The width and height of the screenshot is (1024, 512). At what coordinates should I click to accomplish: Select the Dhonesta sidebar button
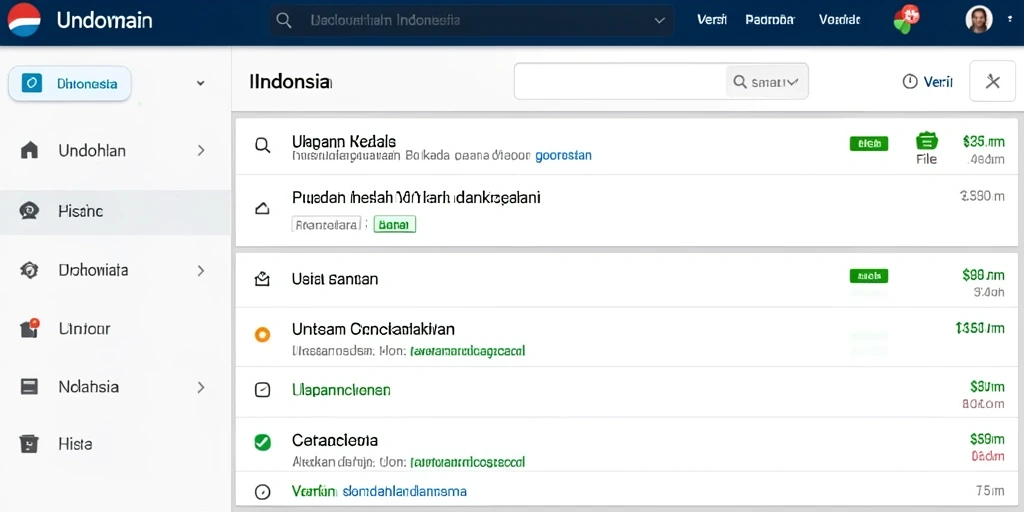tap(70, 83)
